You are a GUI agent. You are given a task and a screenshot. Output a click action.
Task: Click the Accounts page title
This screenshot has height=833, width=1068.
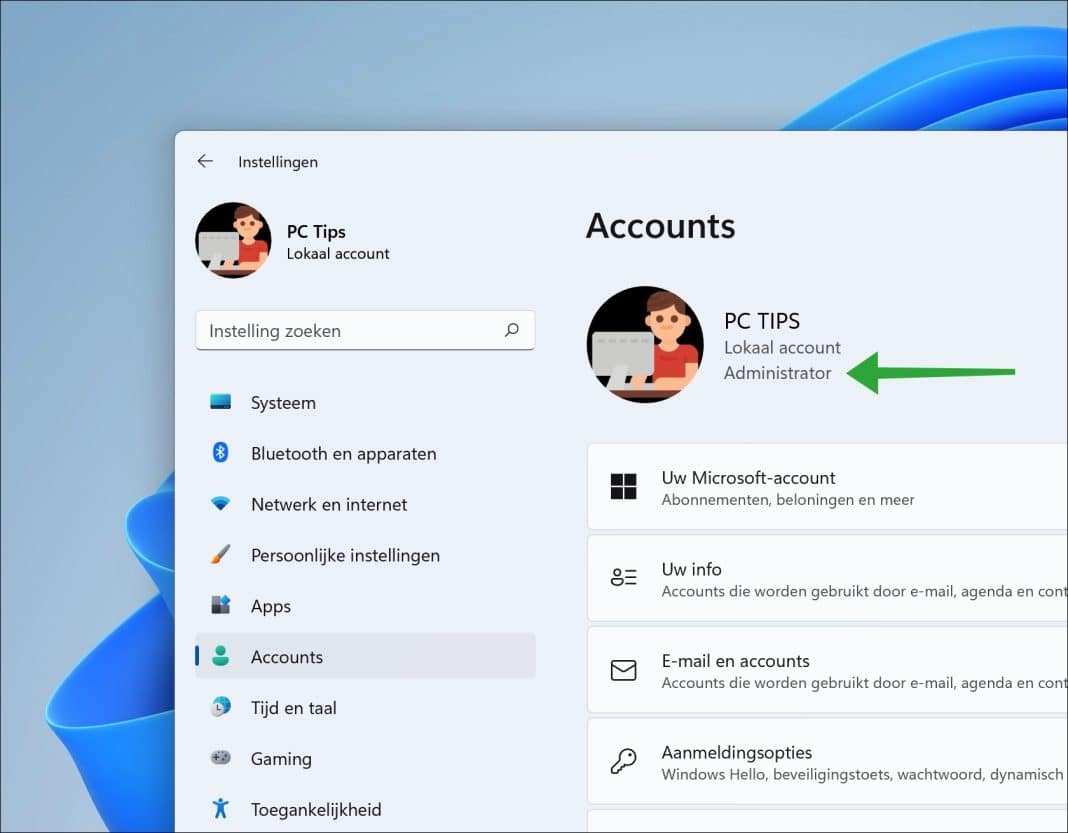coord(661,225)
